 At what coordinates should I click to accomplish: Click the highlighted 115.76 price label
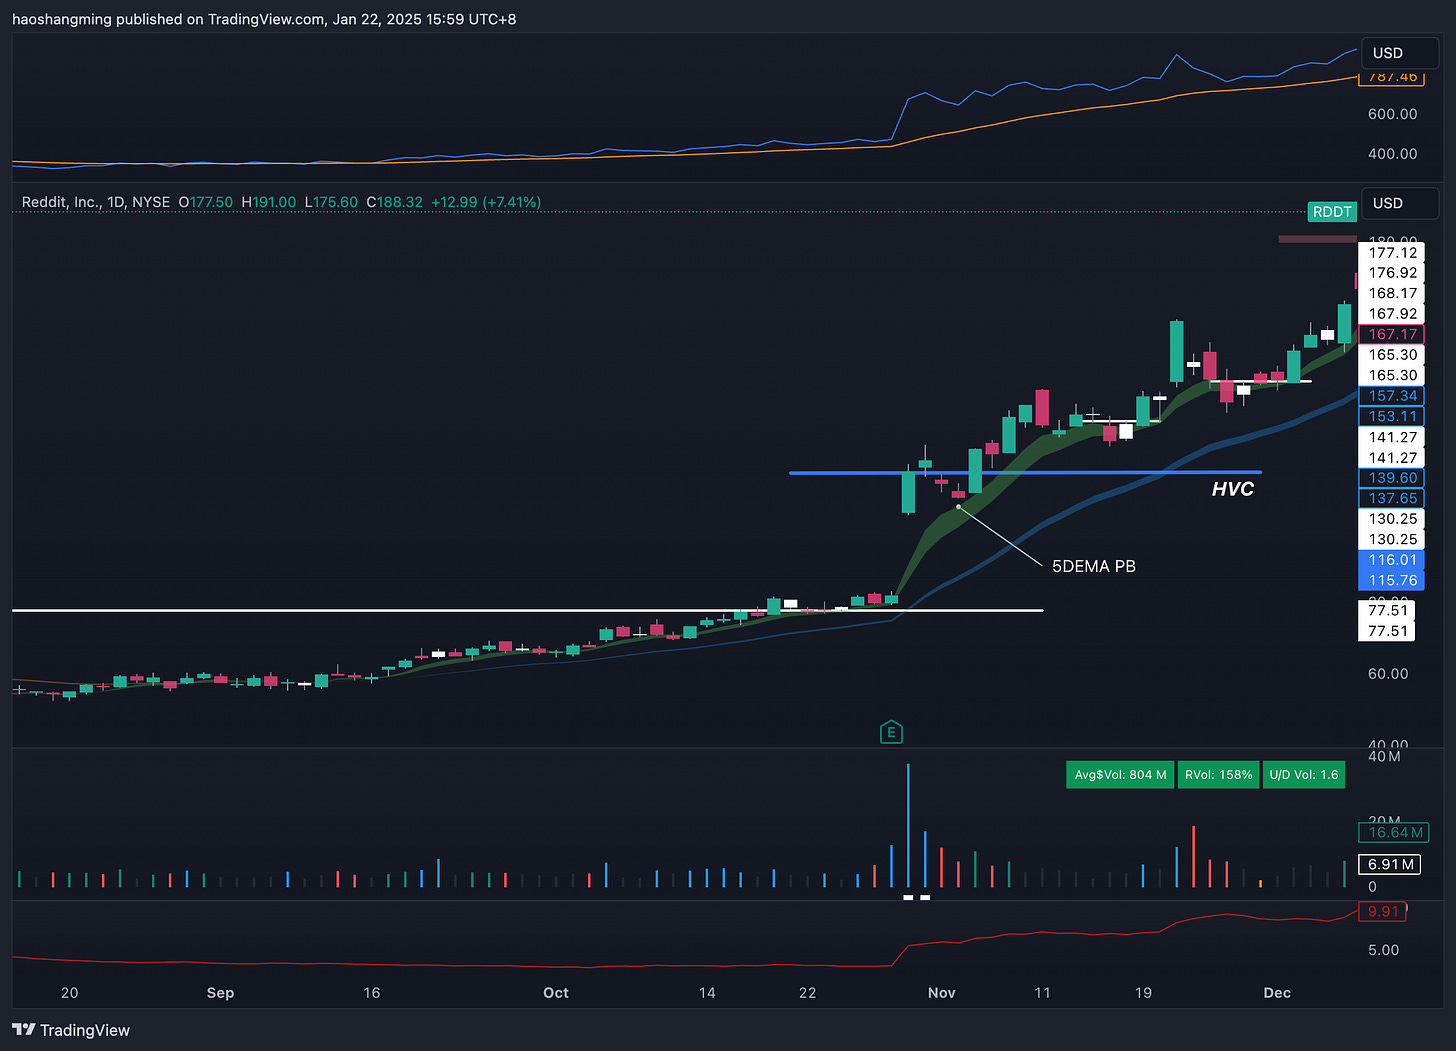[x=1392, y=581]
